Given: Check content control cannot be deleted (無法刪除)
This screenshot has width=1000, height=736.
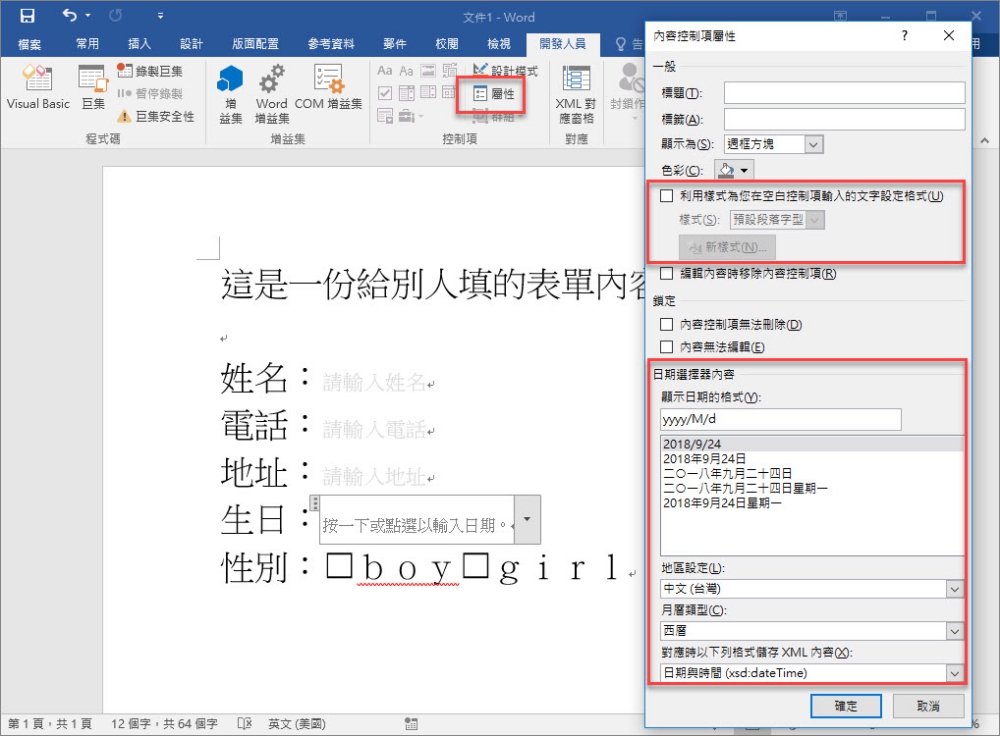Looking at the screenshot, I should pos(666,324).
